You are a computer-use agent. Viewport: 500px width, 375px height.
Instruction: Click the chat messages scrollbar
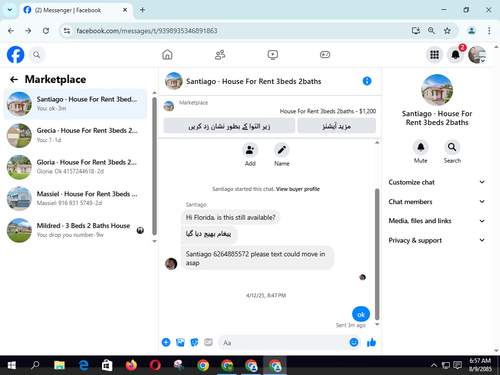coord(377,253)
